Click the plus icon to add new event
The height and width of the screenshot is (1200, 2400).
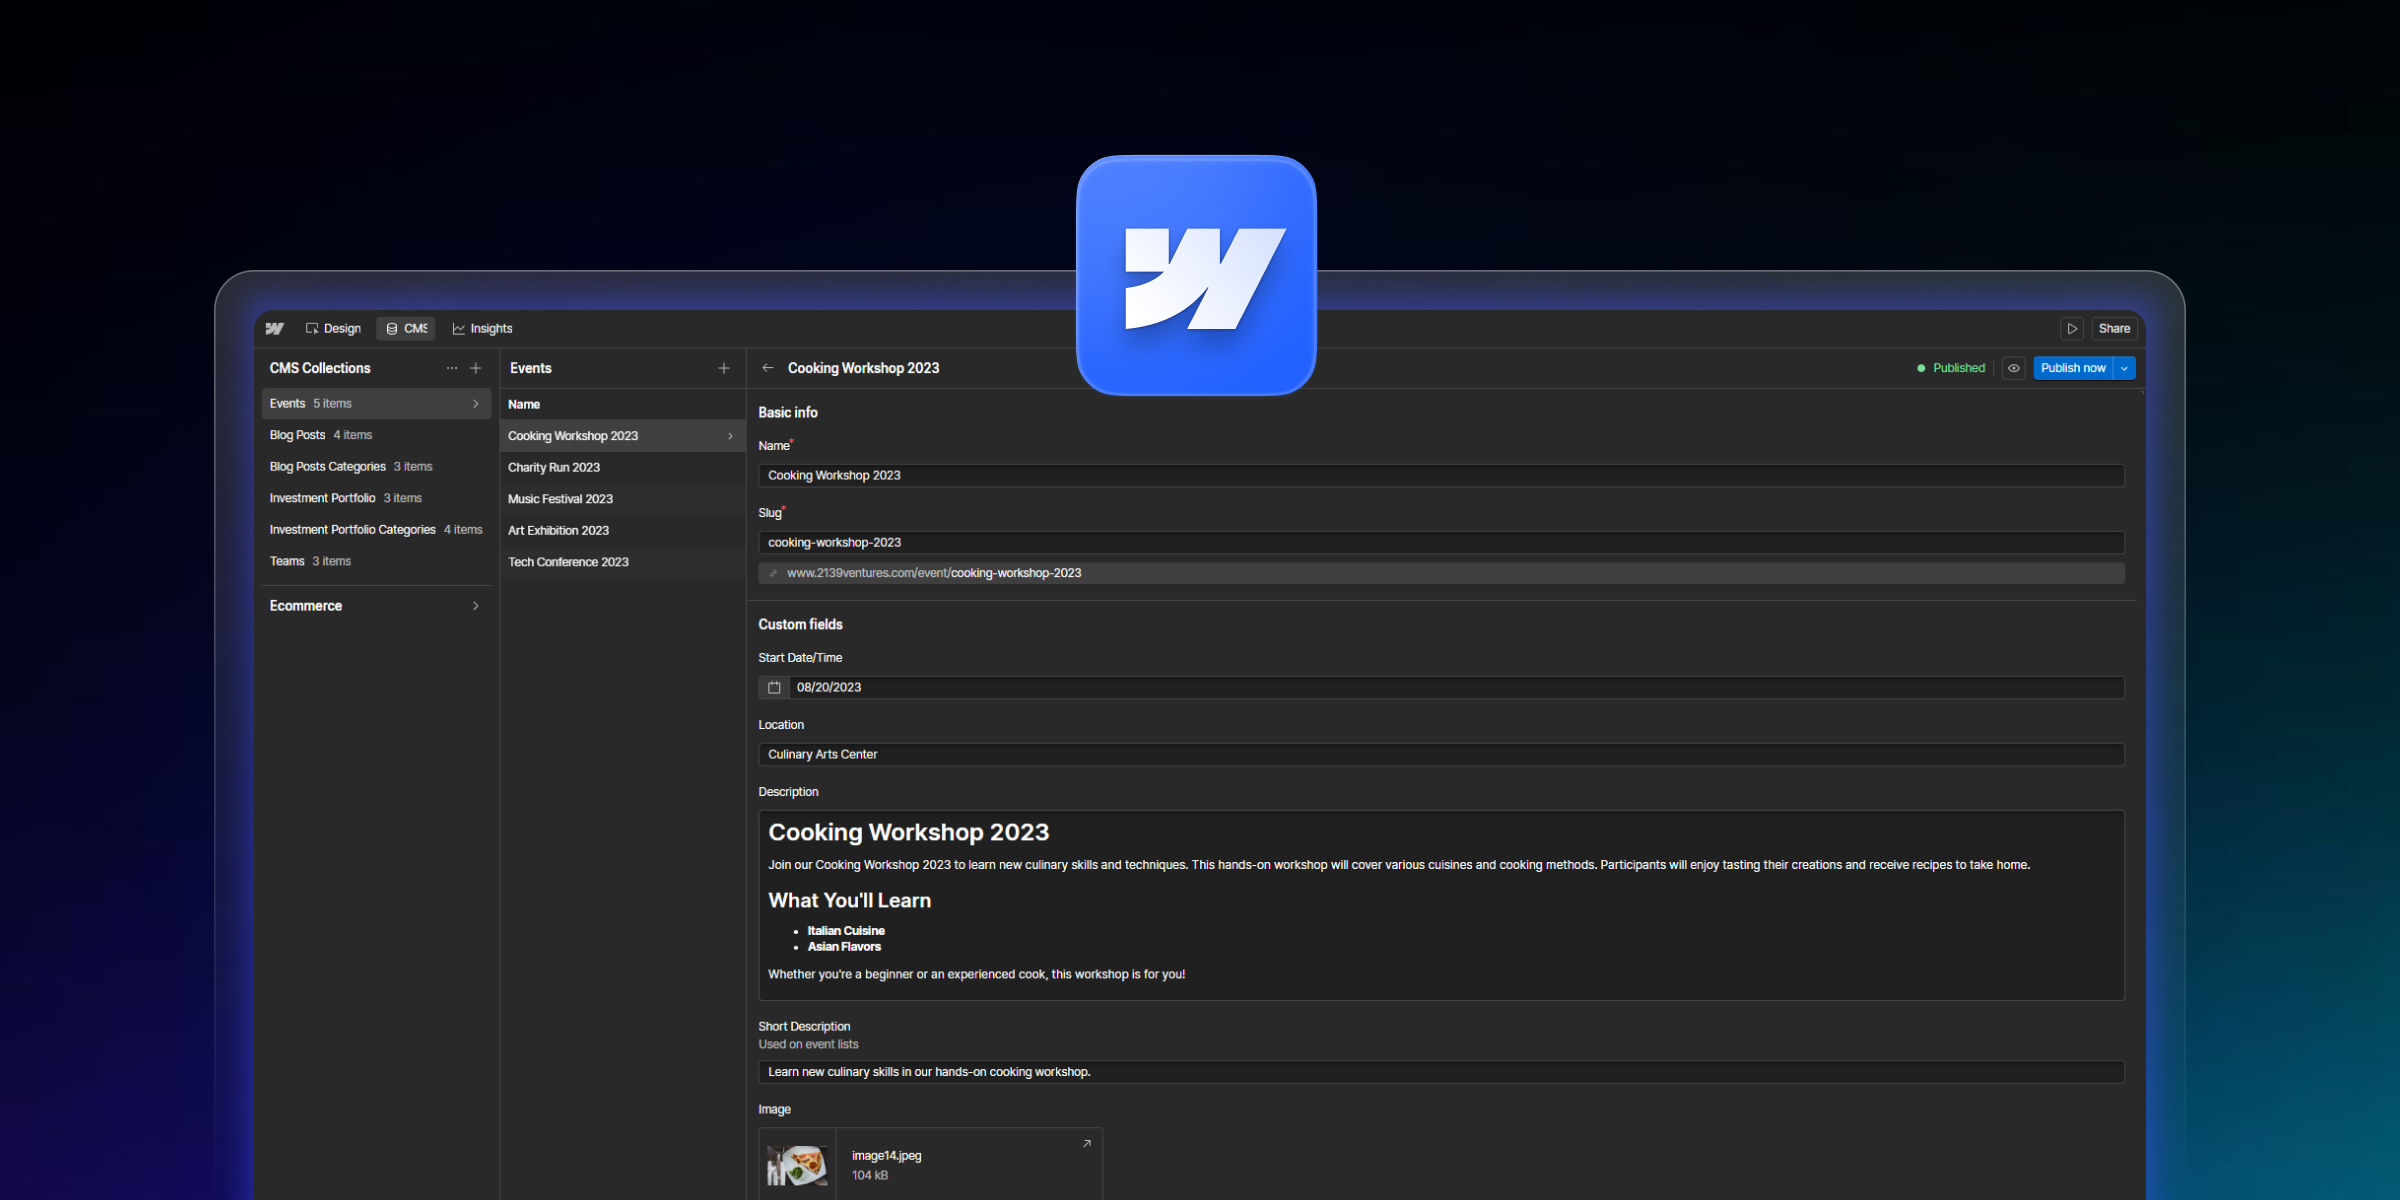[723, 368]
